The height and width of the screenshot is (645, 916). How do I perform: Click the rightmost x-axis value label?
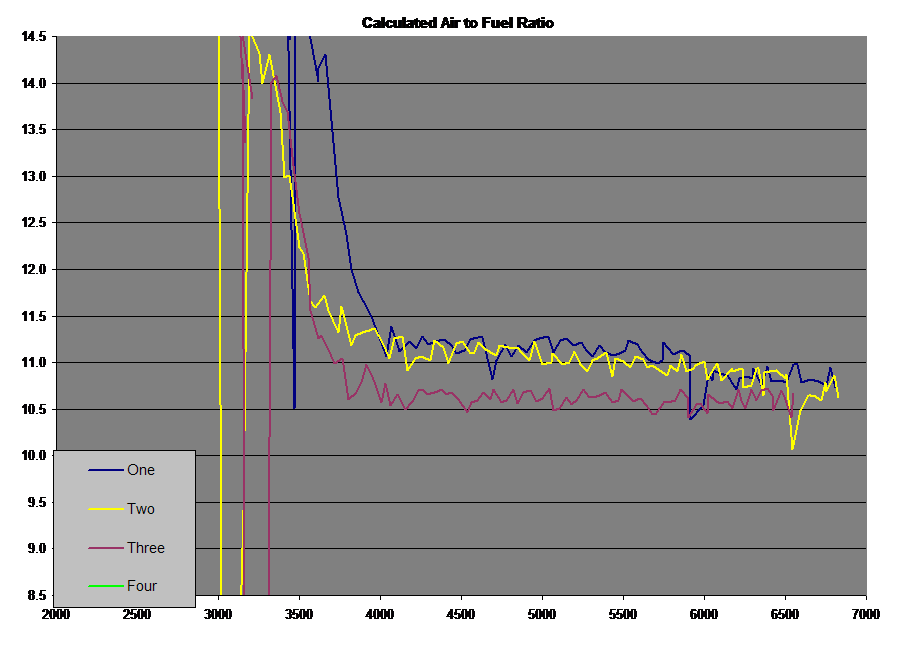coord(865,613)
